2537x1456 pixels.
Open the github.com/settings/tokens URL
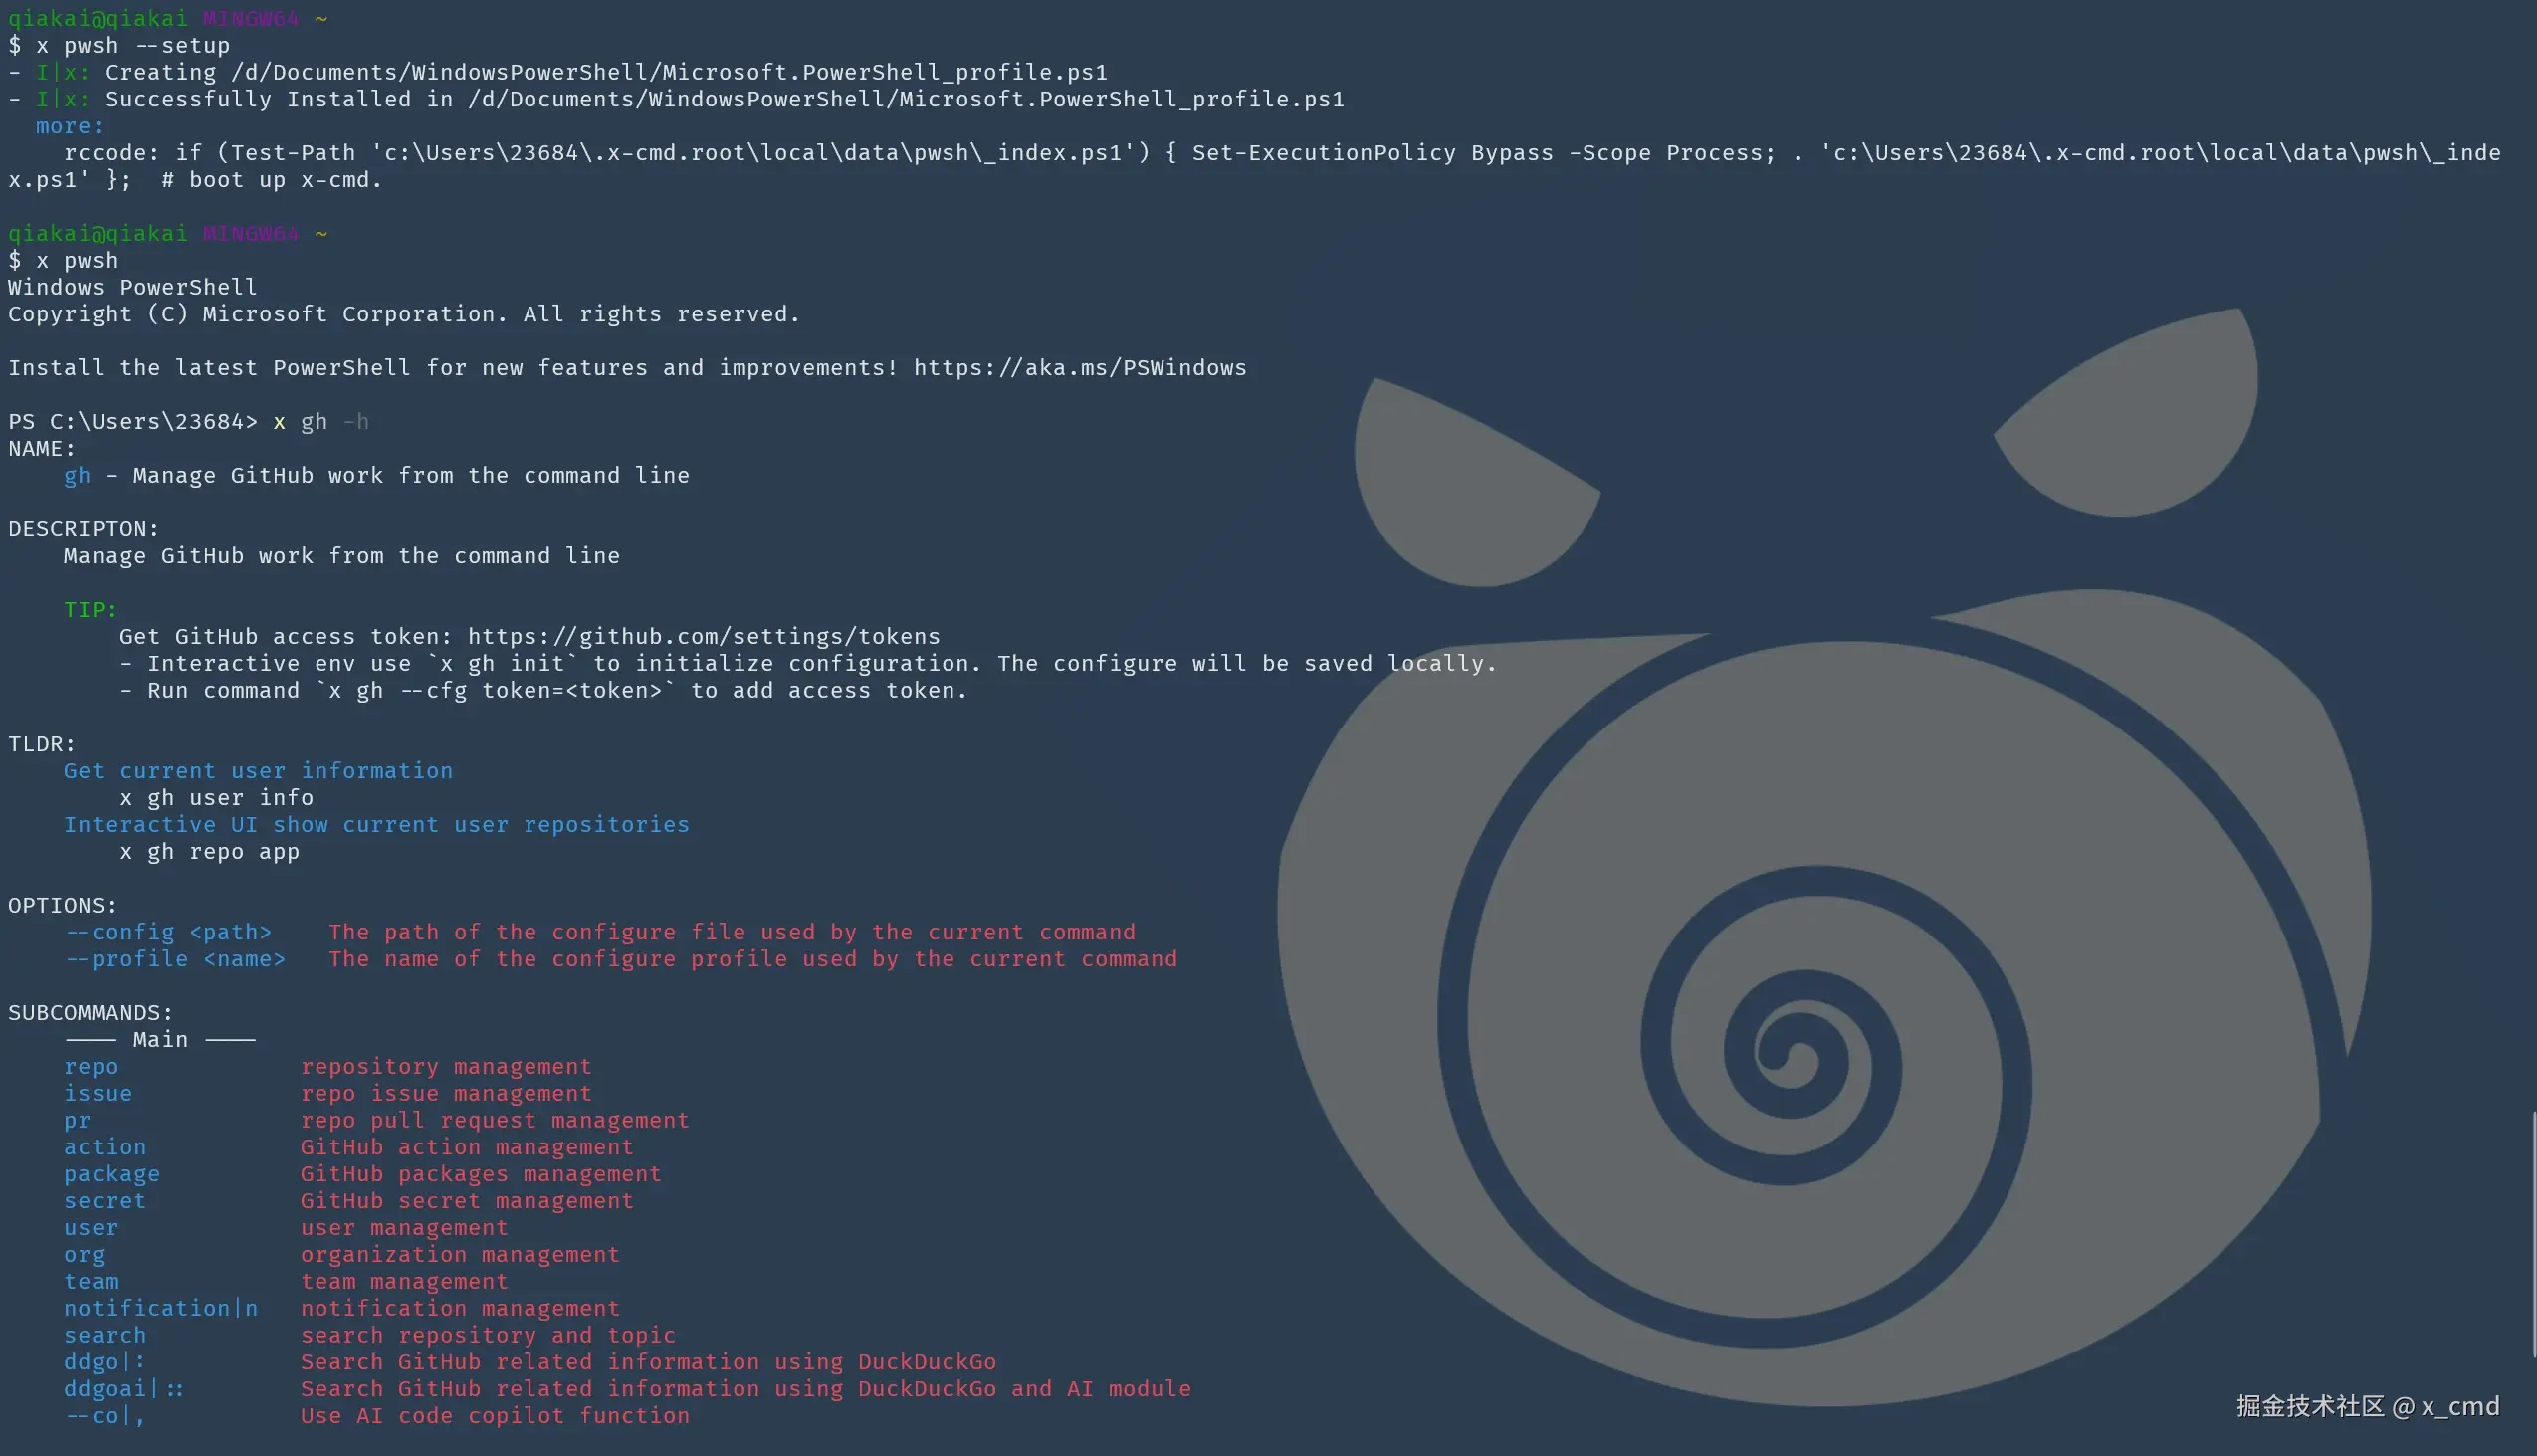pyautogui.click(x=704, y=637)
